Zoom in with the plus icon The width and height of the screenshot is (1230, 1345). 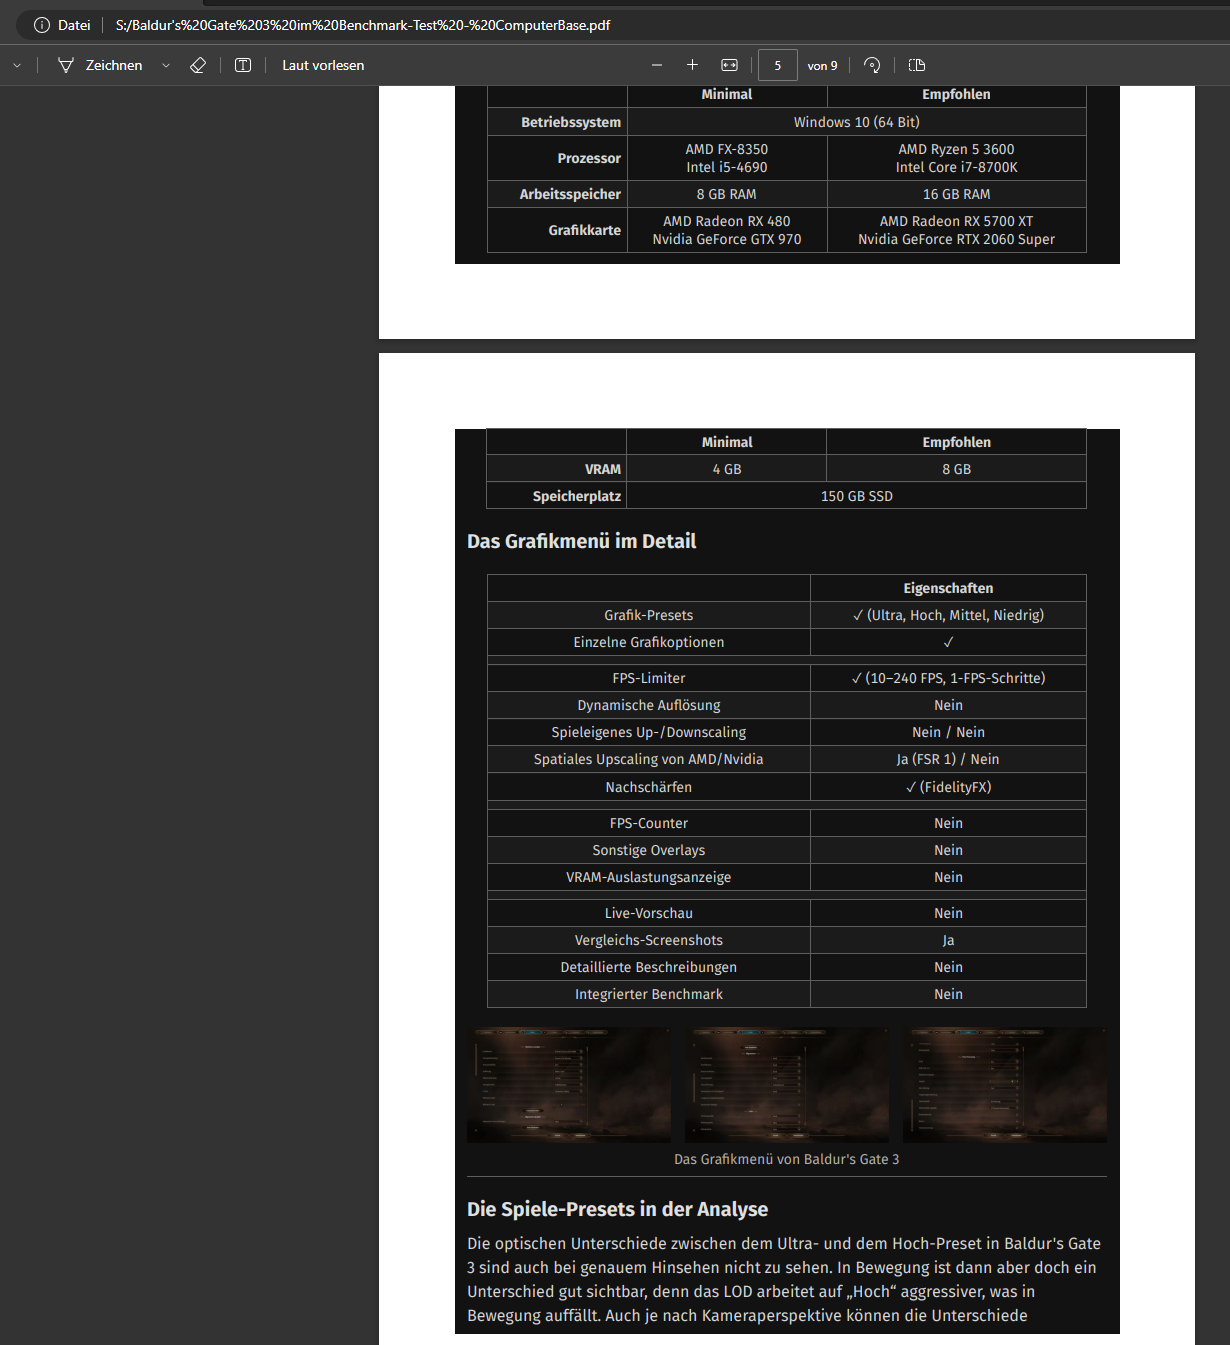(x=692, y=65)
